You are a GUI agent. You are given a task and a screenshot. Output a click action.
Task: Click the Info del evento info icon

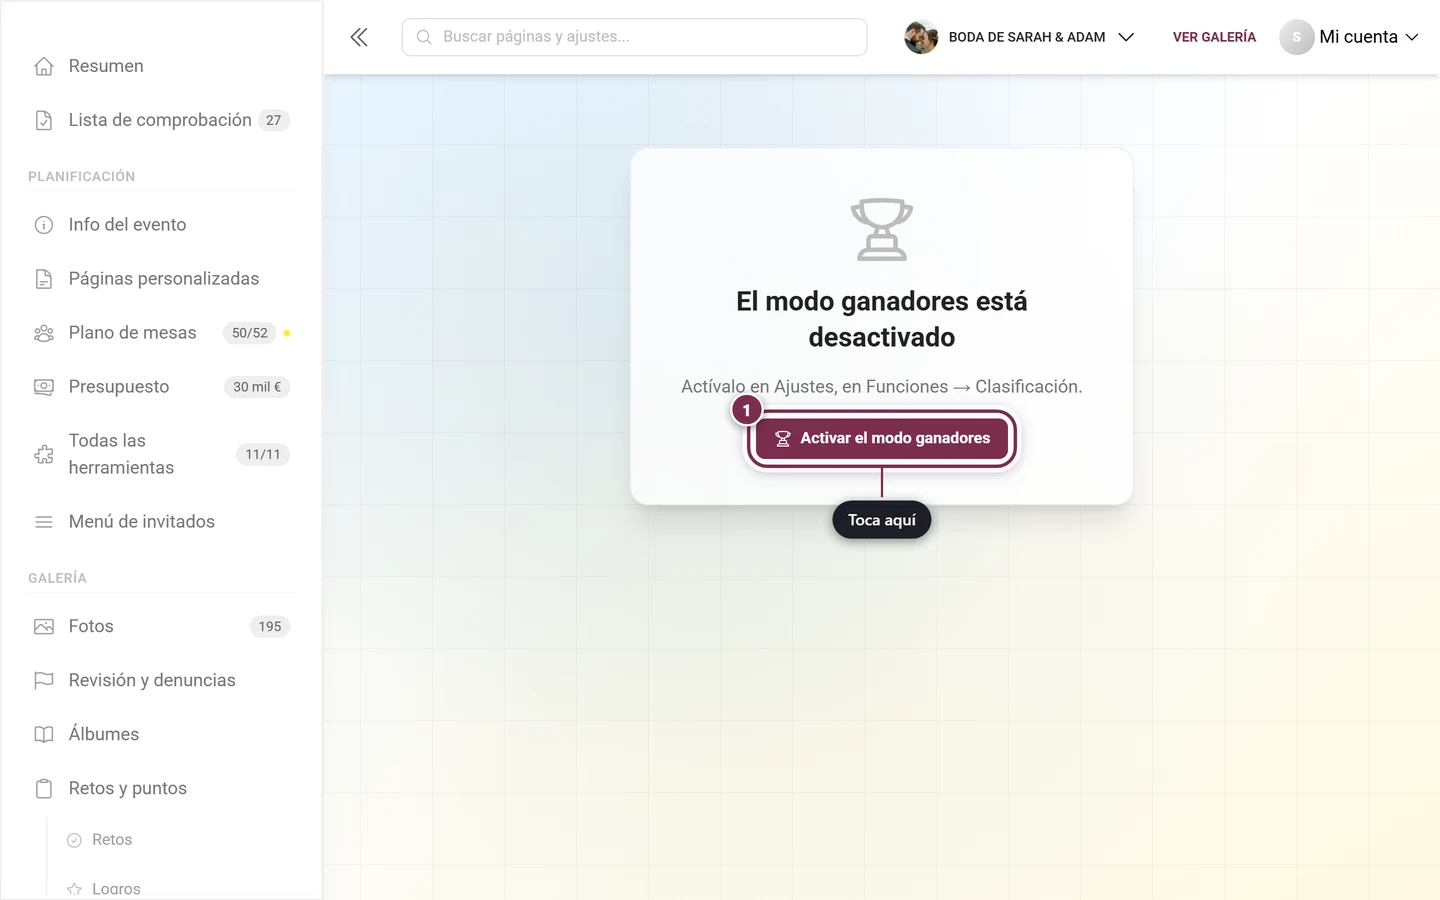pyautogui.click(x=44, y=225)
